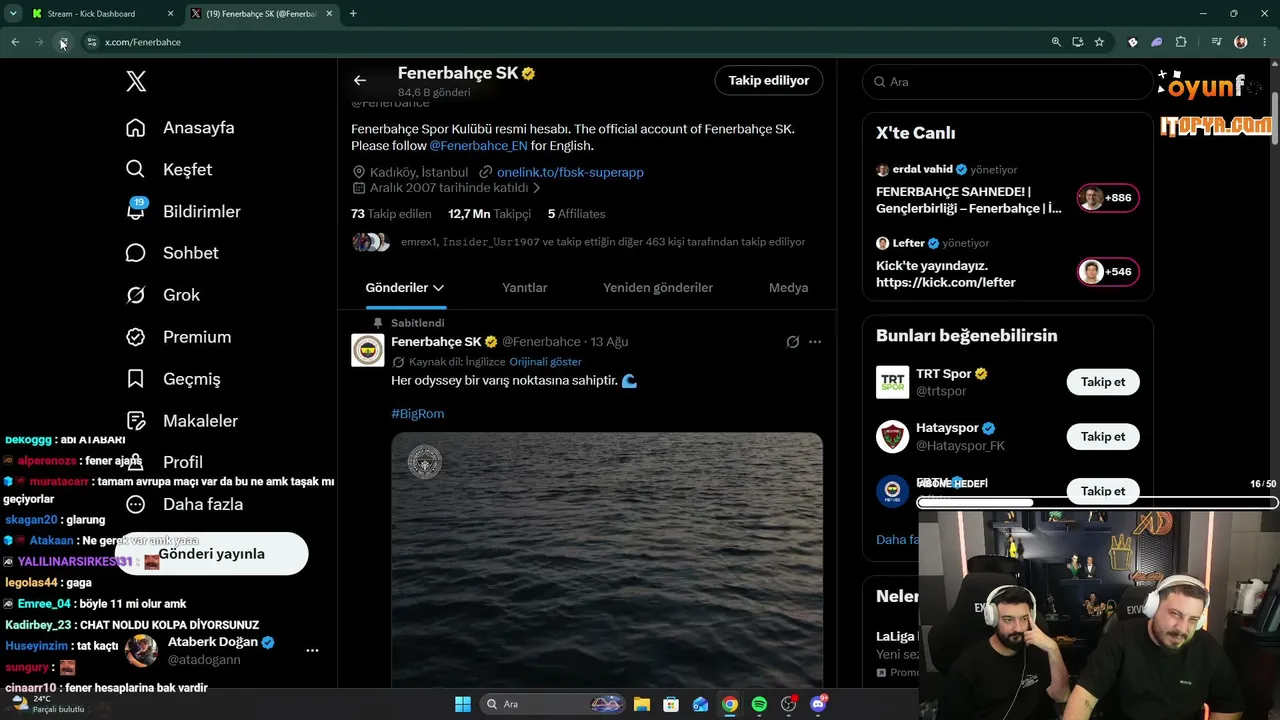Open Bildirimler notifications bell
The image size is (1280, 720).
point(183,211)
